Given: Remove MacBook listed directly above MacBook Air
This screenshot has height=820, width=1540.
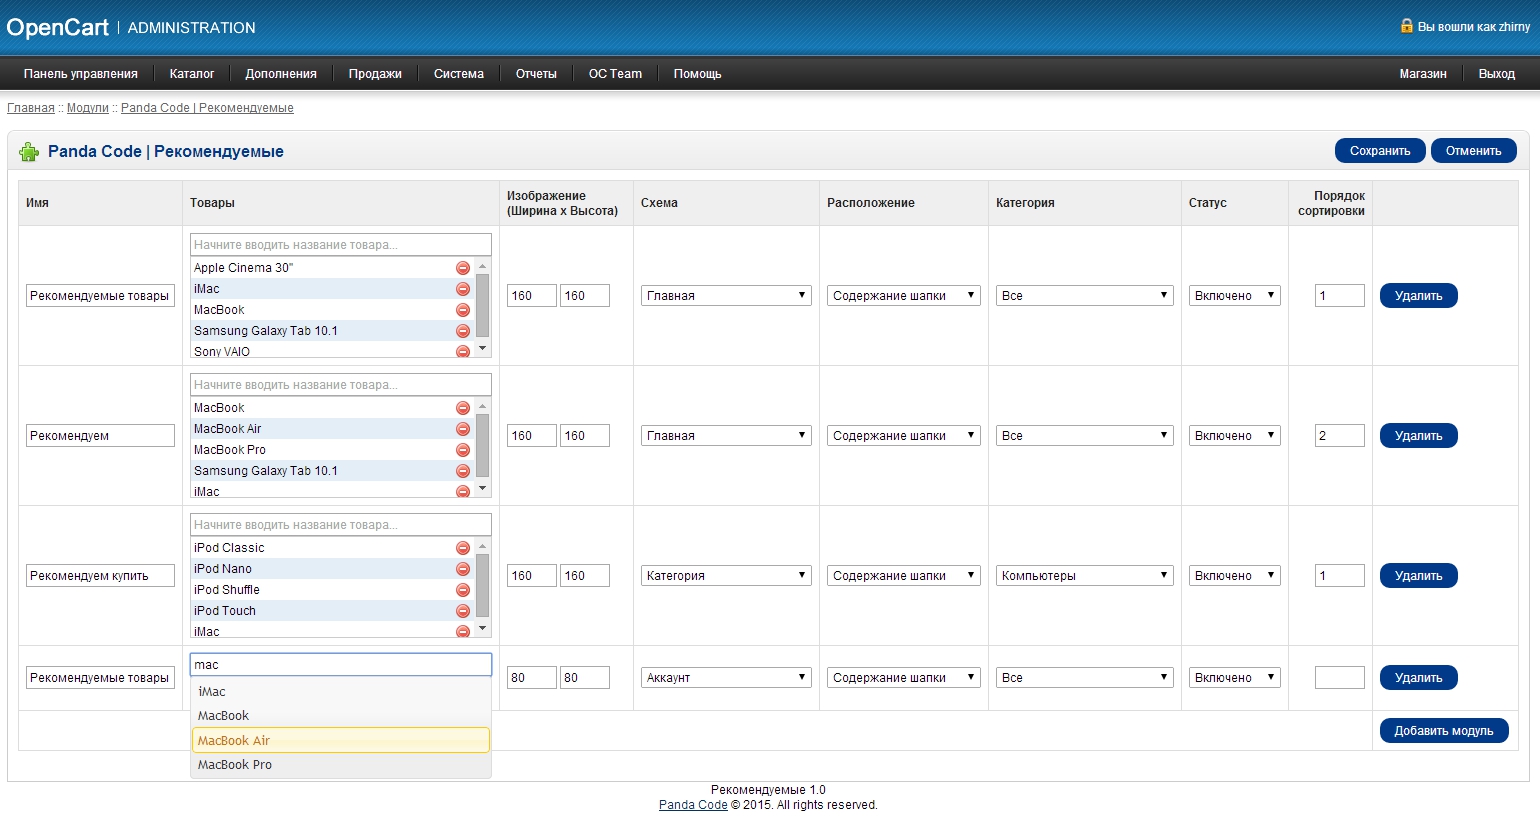Looking at the screenshot, I should click(463, 408).
